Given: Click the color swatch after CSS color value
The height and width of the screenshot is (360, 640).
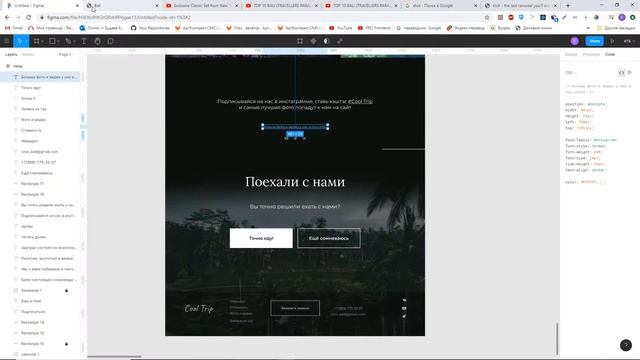Looking at the screenshot, I should (603, 182).
